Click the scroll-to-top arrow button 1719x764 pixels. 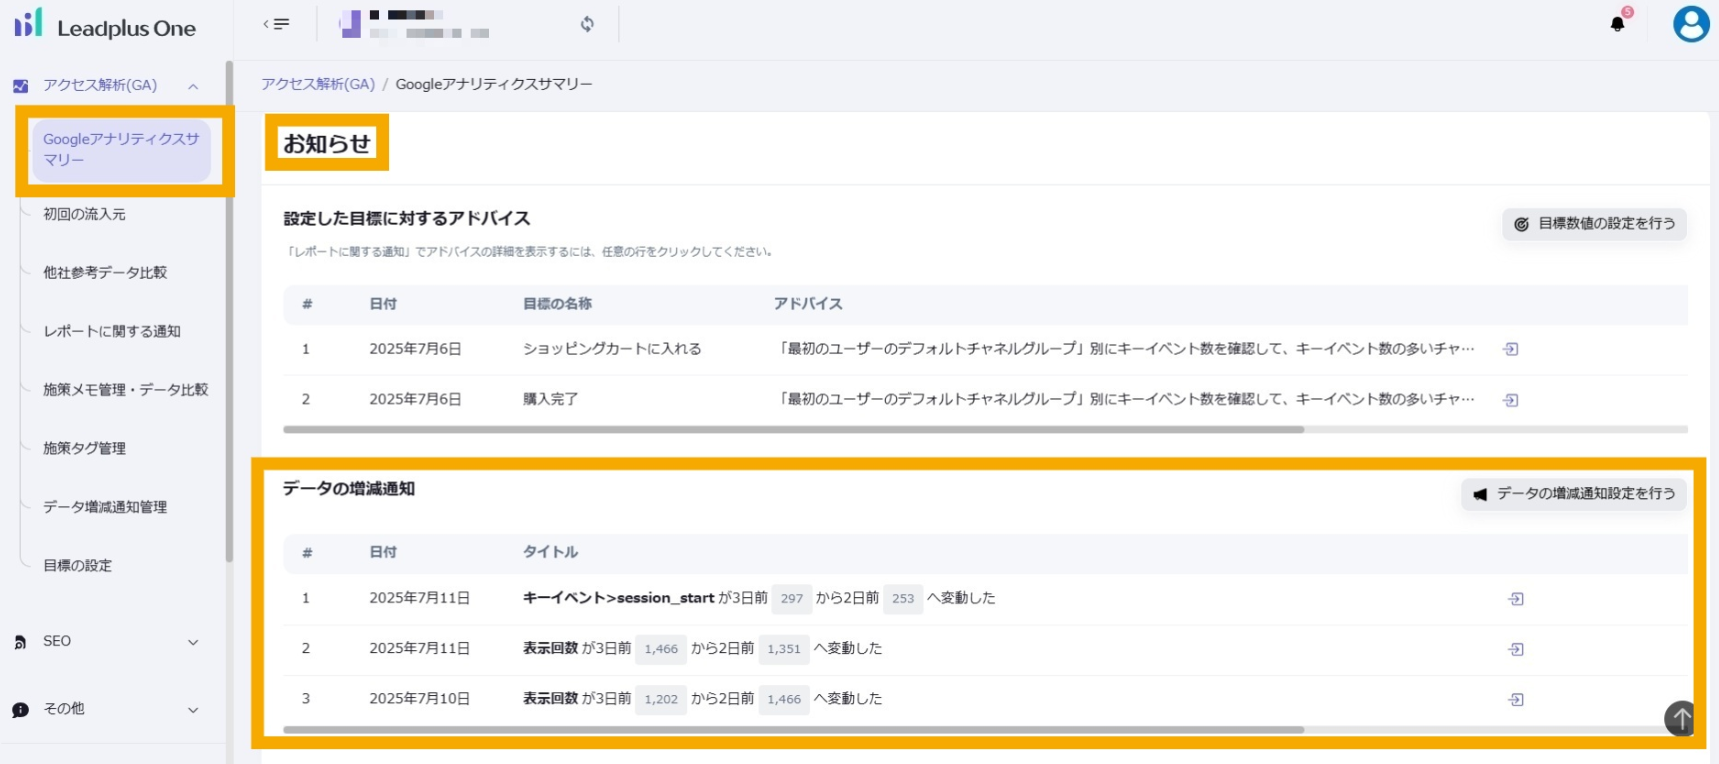[1680, 717]
